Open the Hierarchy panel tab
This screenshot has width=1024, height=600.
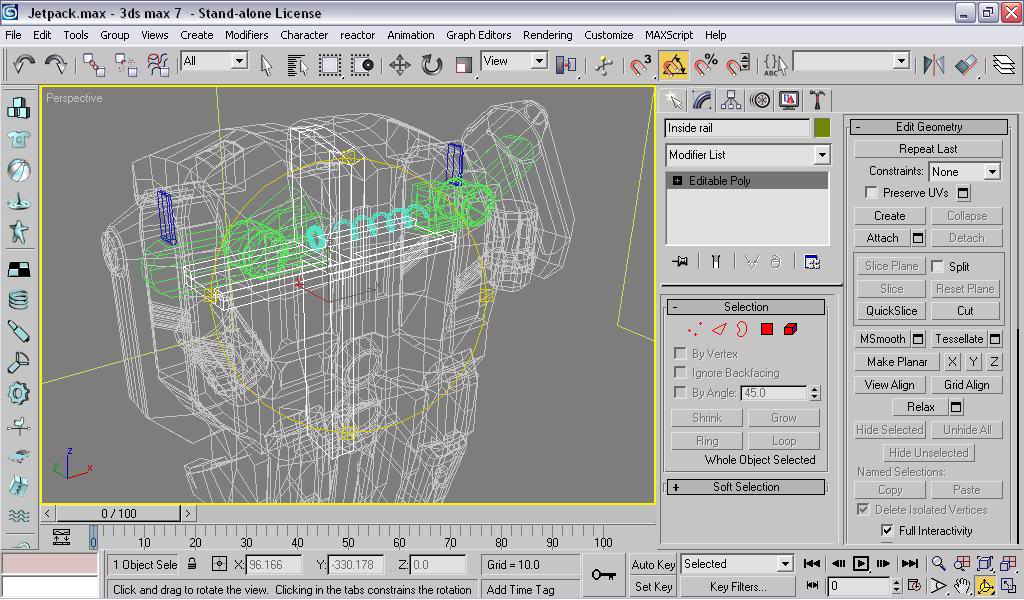(731, 100)
